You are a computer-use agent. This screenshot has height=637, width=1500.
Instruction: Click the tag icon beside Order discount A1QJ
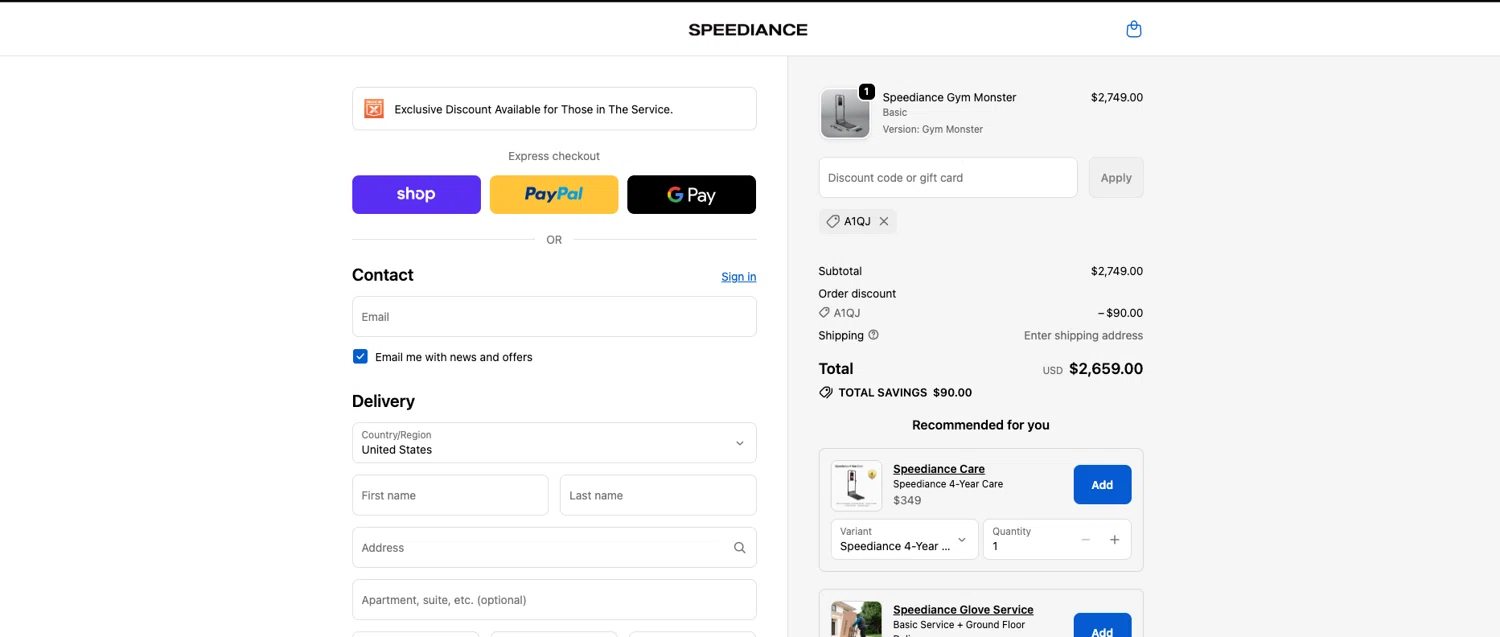(x=825, y=313)
